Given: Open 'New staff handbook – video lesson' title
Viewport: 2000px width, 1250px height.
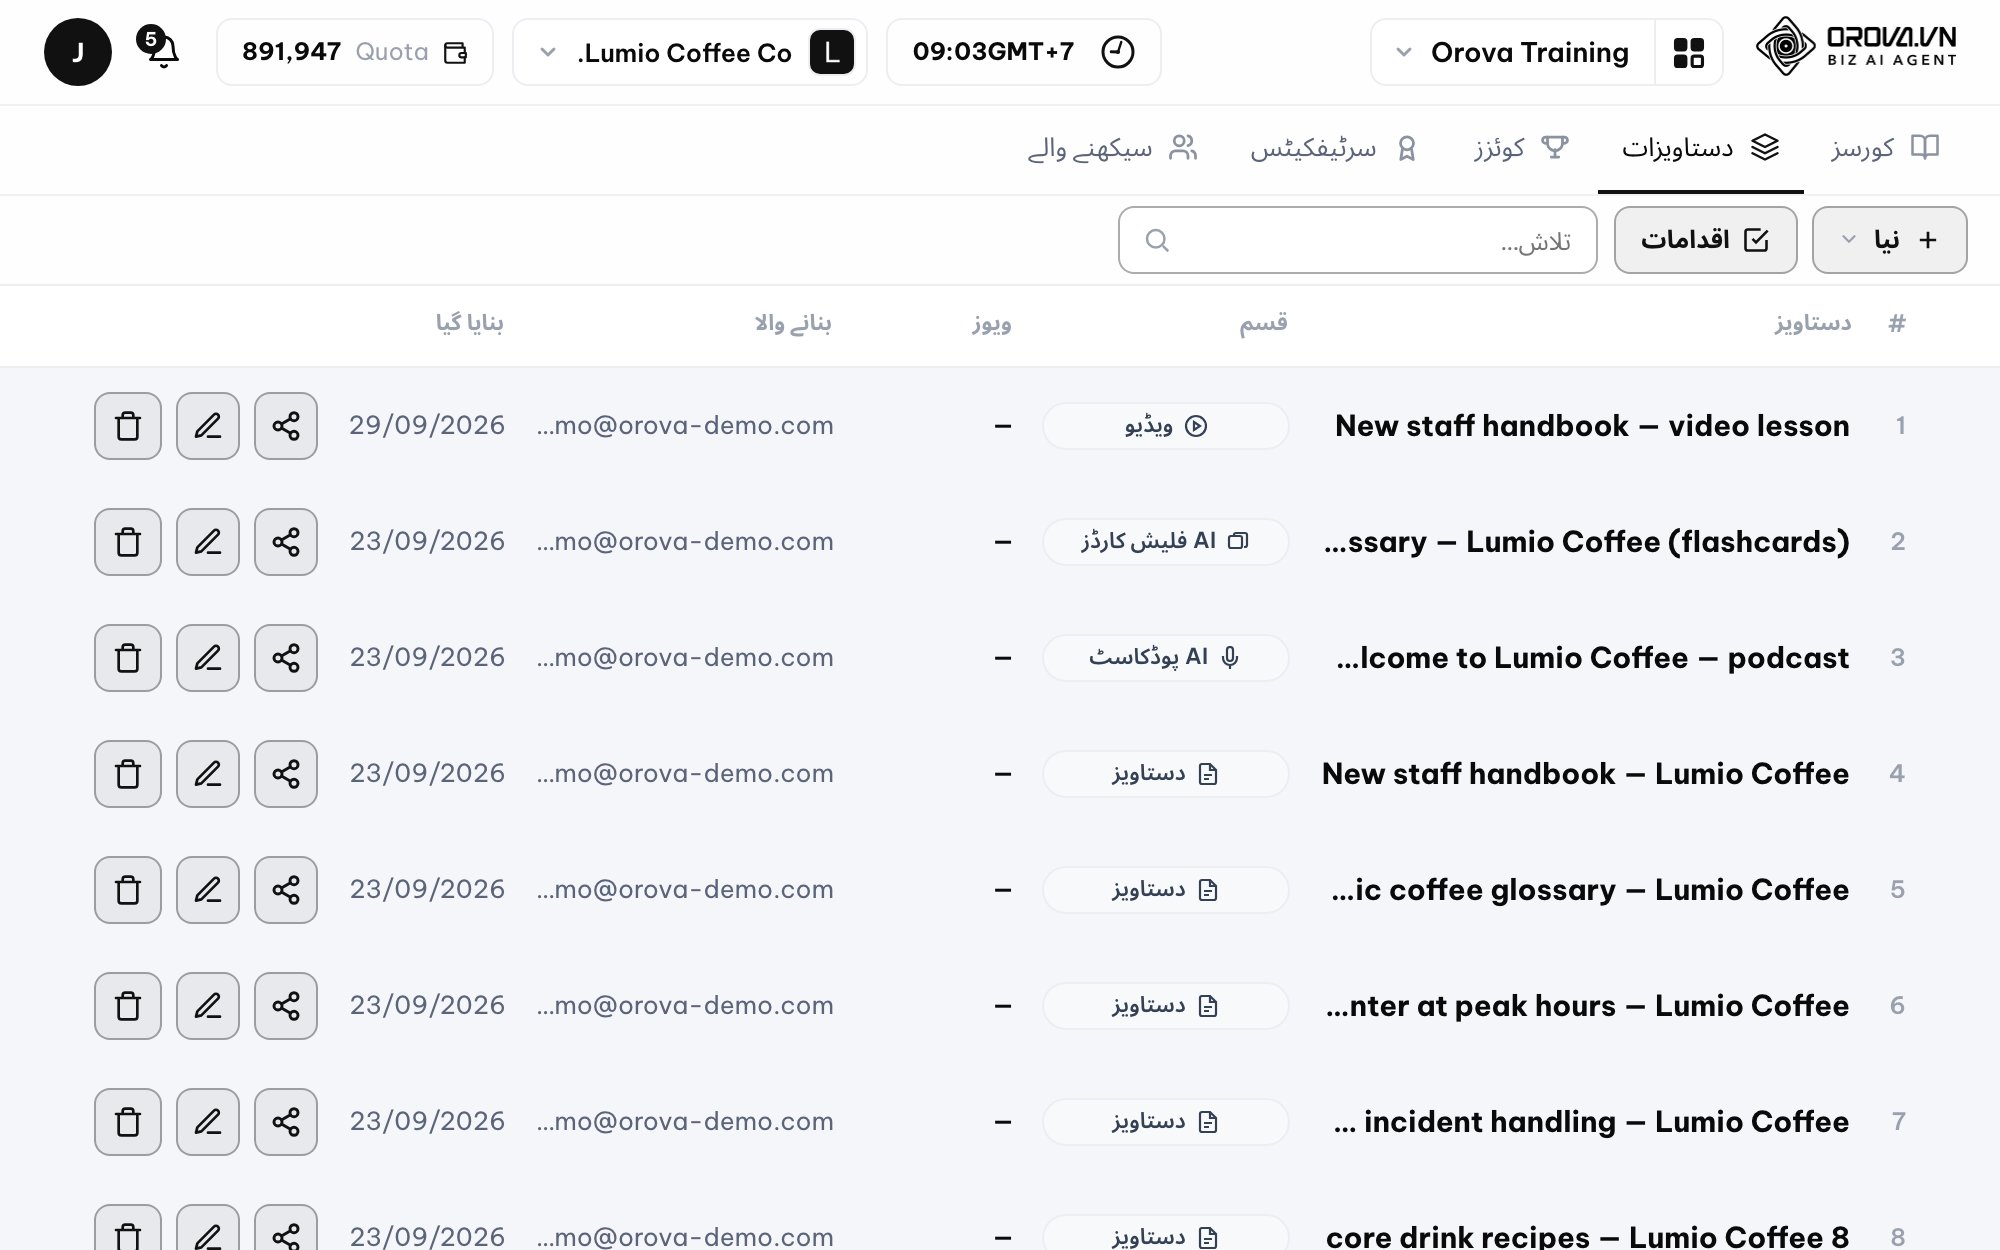Looking at the screenshot, I should [1592, 426].
